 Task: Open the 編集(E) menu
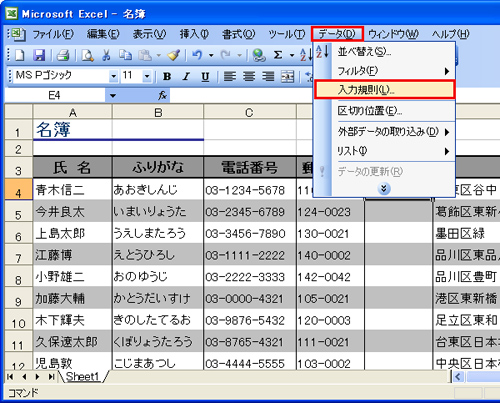103,34
